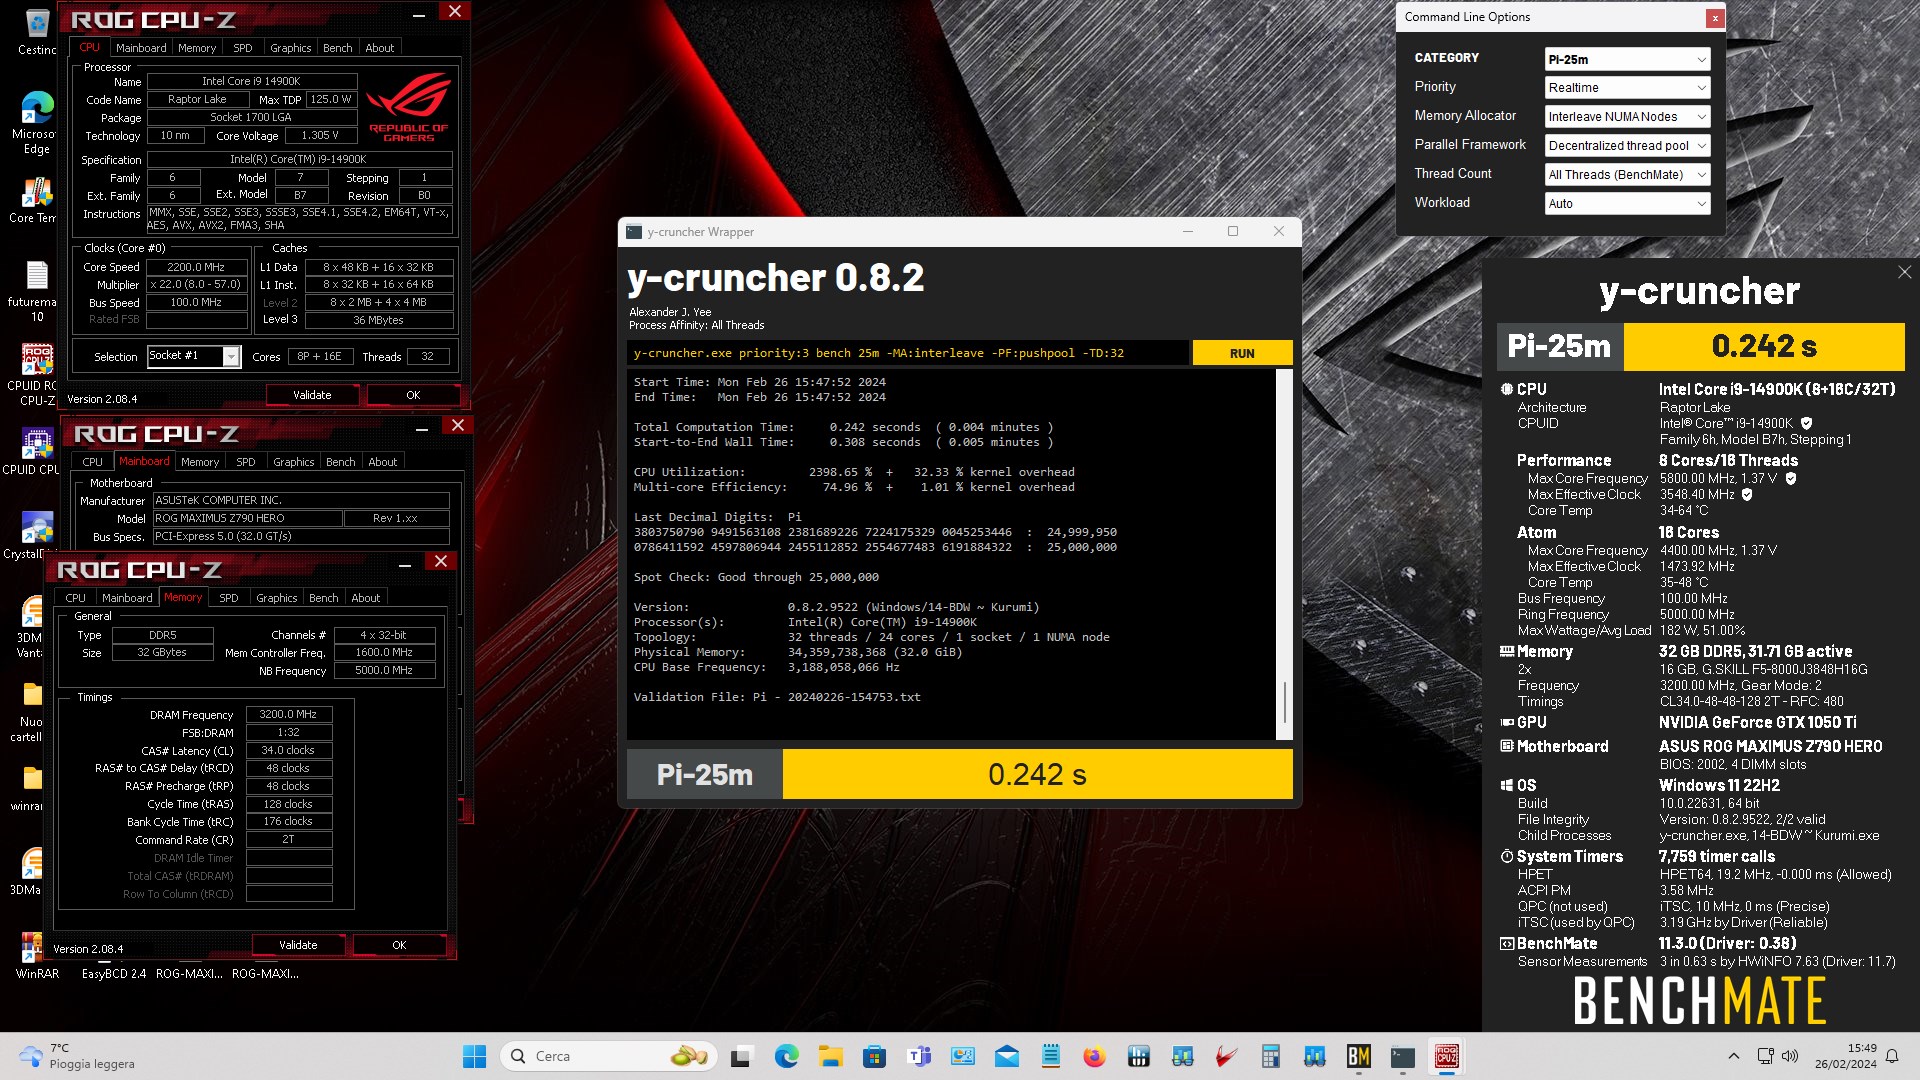Switch to Mainboard tab in top CPU-Z
The height and width of the screenshot is (1080, 1920).
pyautogui.click(x=141, y=48)
